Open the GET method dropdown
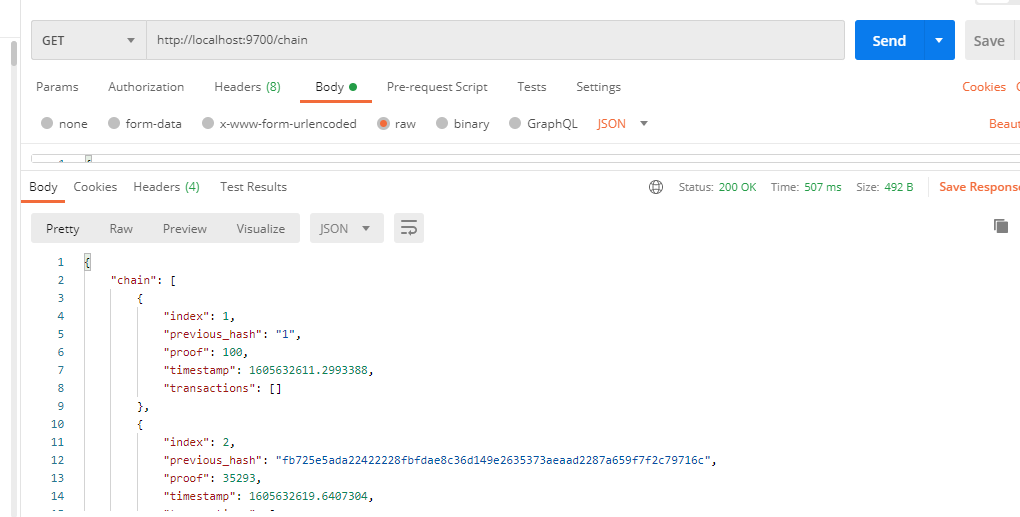 [88, 40]
